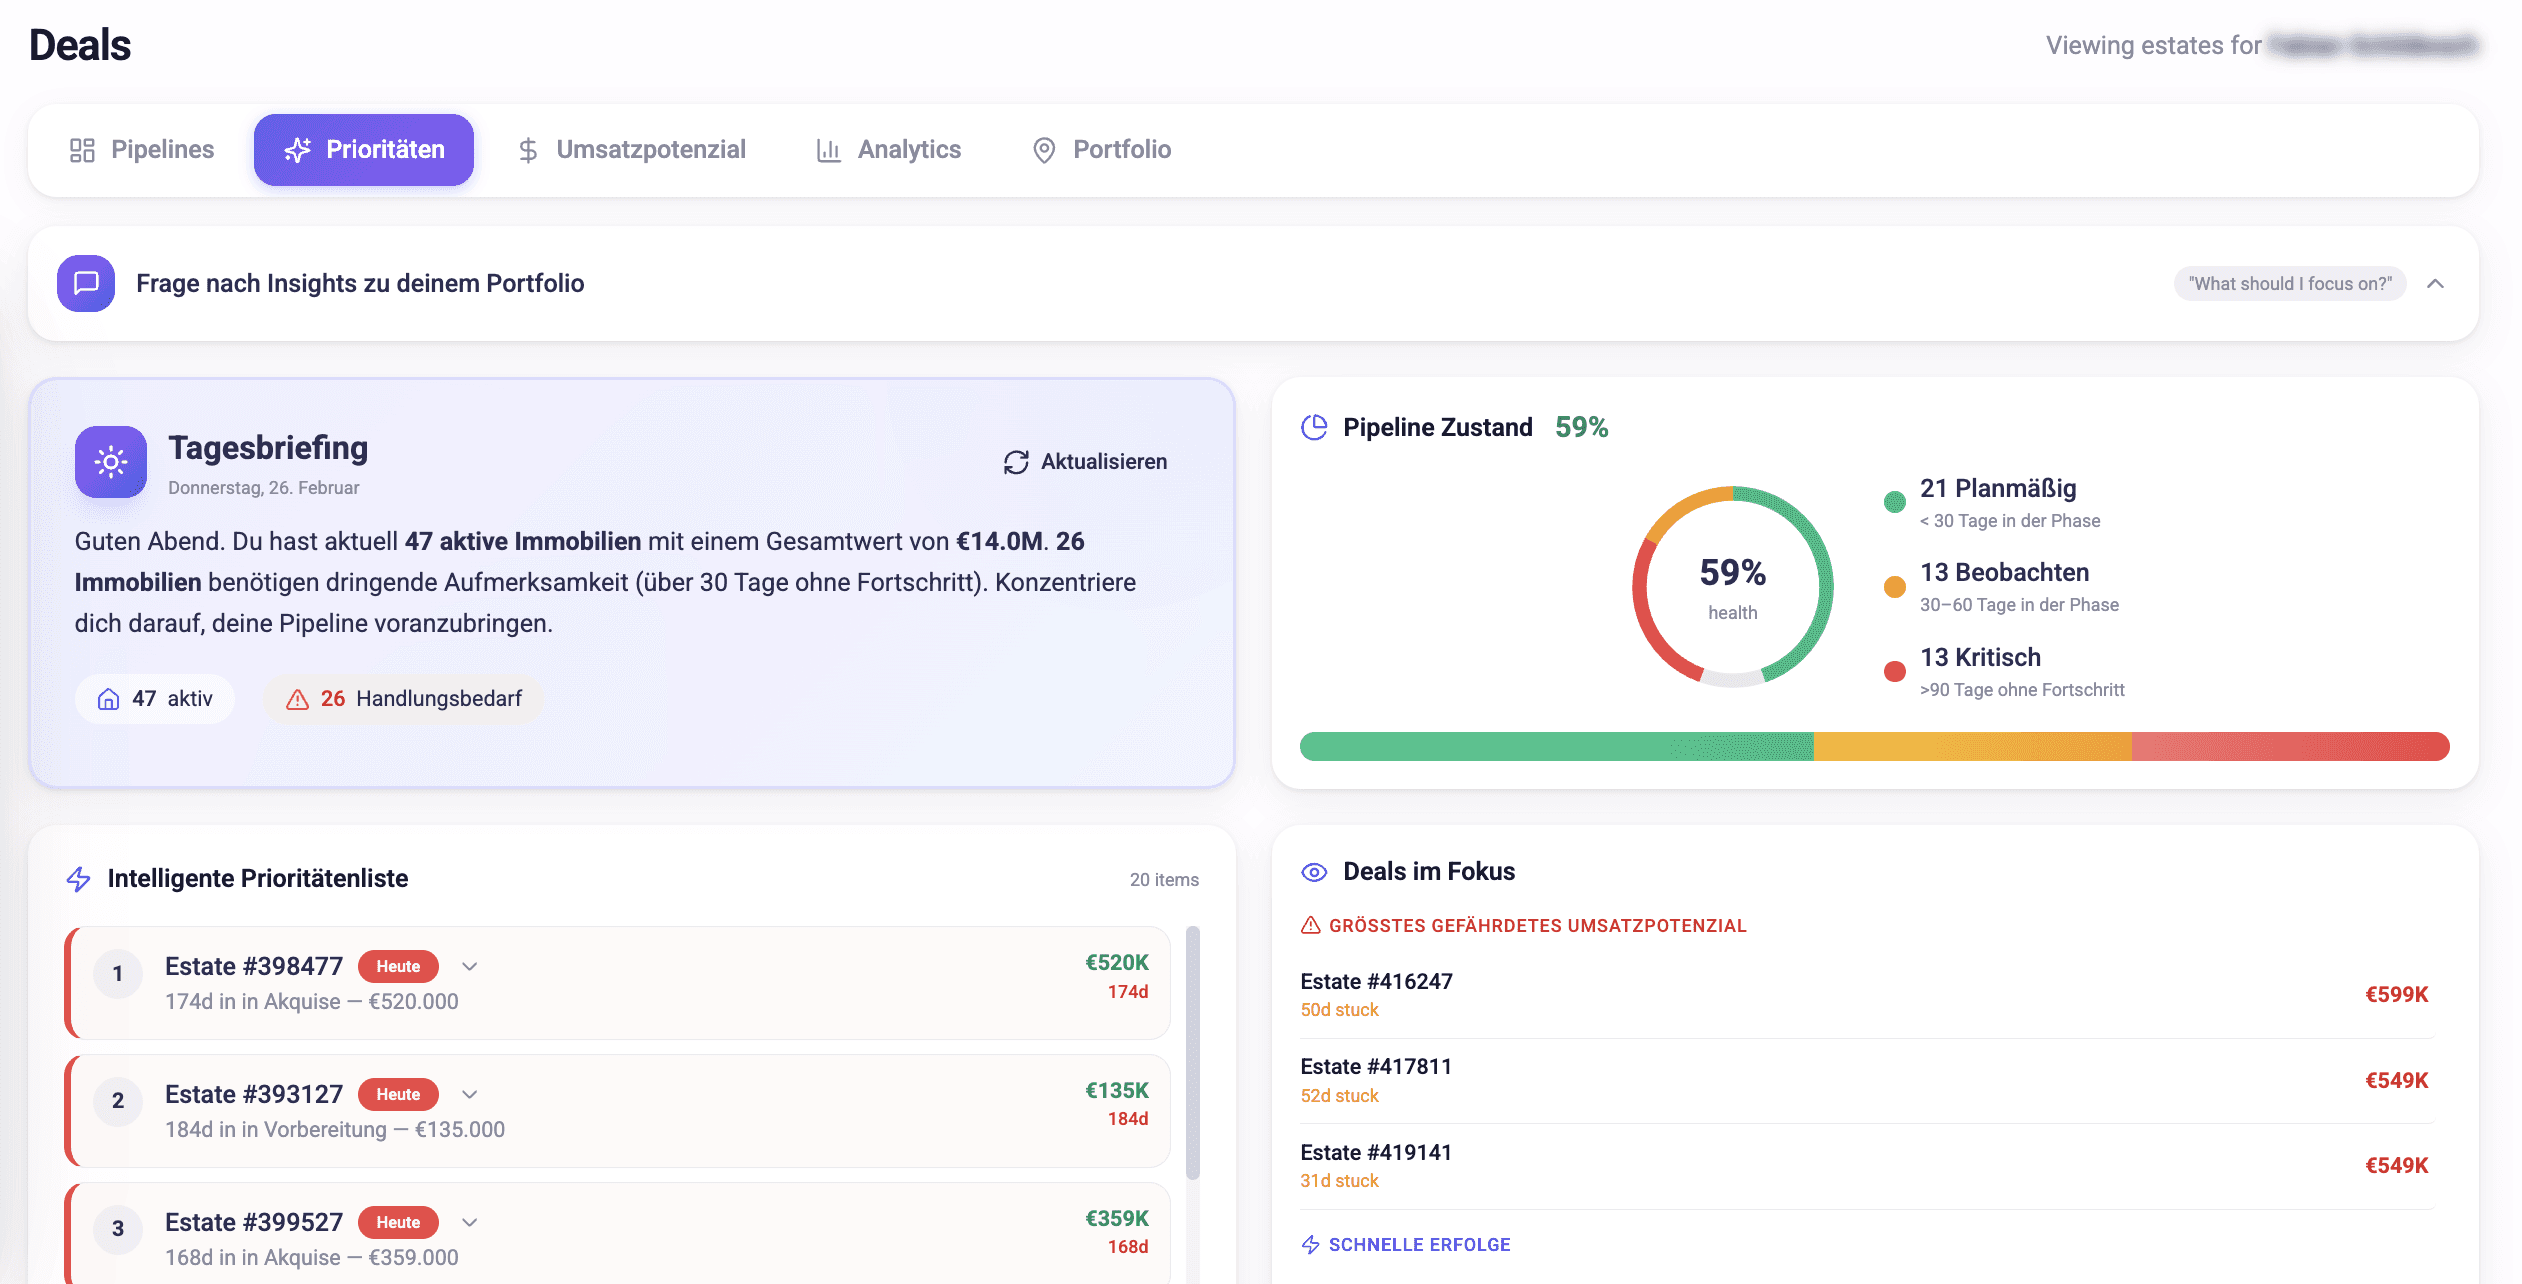Expand Estate #393127 details chevron
This screenshot has height=1284, width=2522.
470,1094
